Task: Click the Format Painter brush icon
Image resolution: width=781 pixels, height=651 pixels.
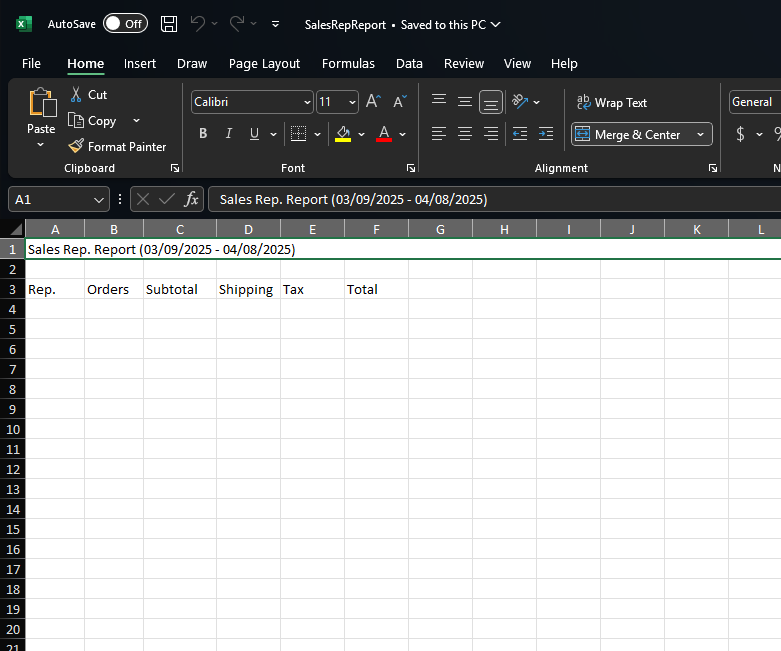Action: tap(76, 146)
